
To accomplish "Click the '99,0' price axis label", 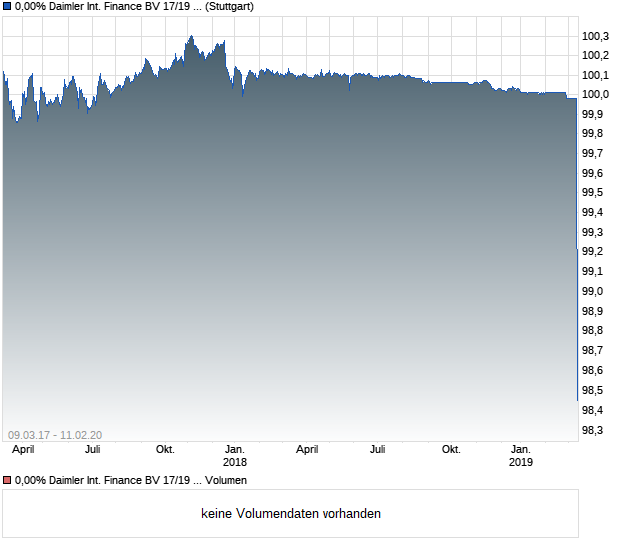I will pos(592,291).
